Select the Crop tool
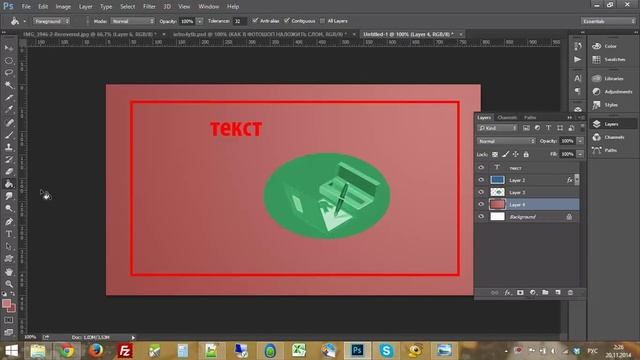The image size is (640, 360). point(9,98)
